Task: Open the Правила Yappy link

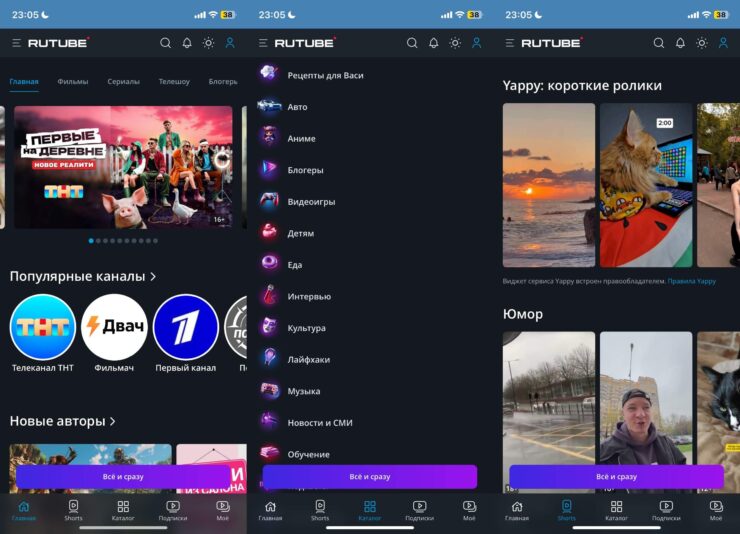Action: (x=692, y=281)
